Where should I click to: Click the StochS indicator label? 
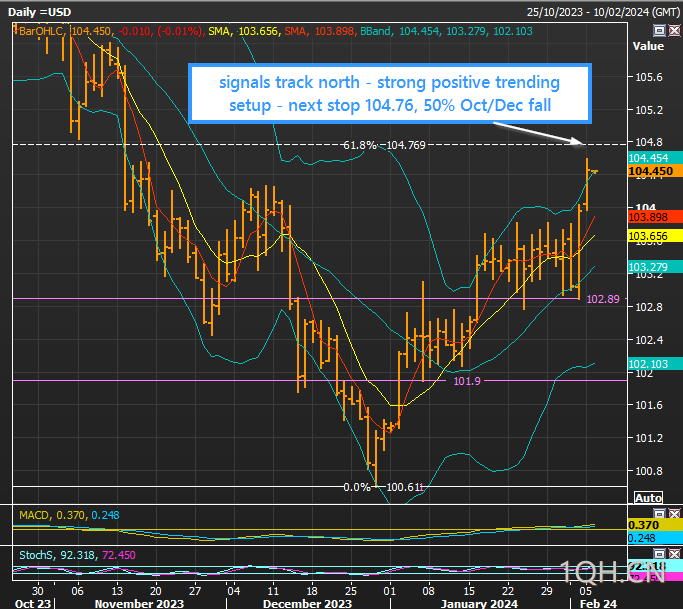click(x=39, y=554)
